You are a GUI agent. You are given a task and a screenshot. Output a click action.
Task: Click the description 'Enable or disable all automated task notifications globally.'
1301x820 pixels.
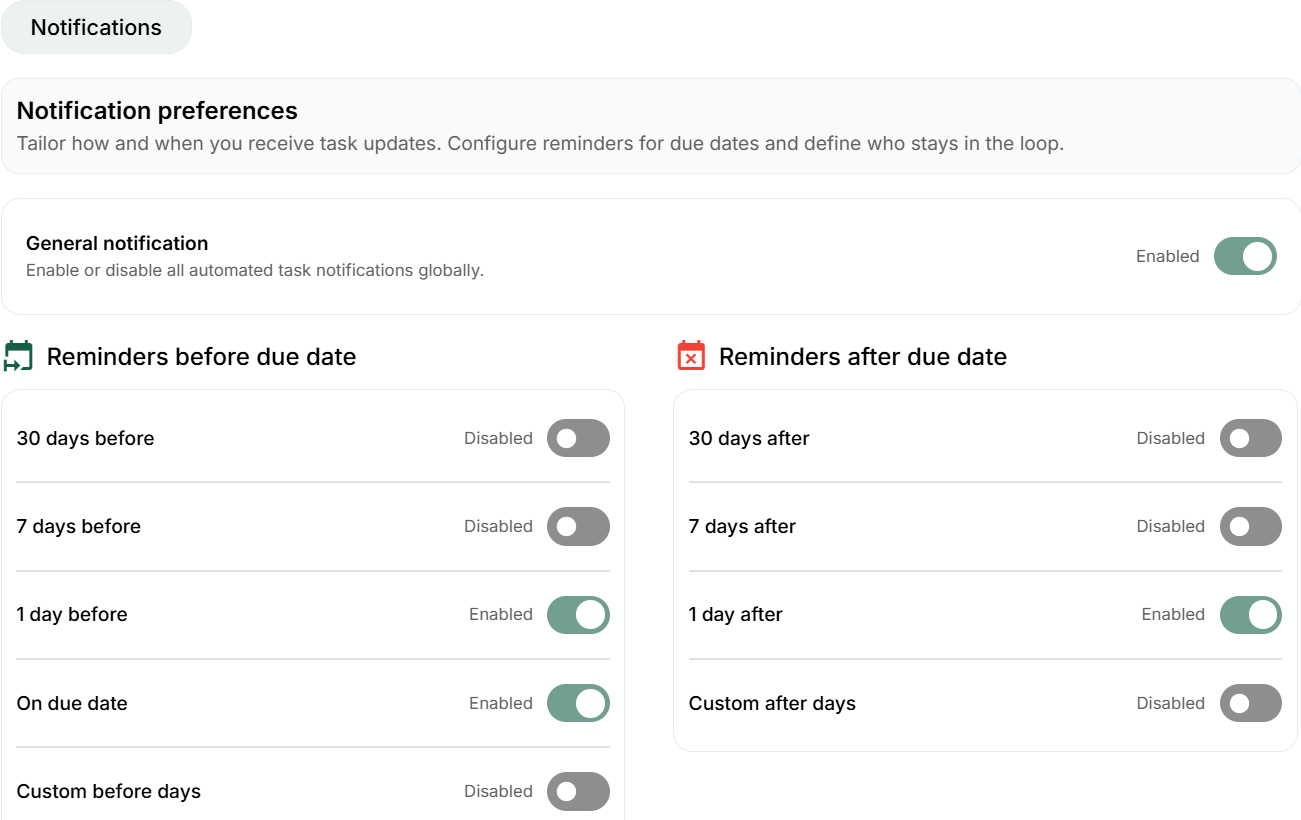[x=255, y=270]
